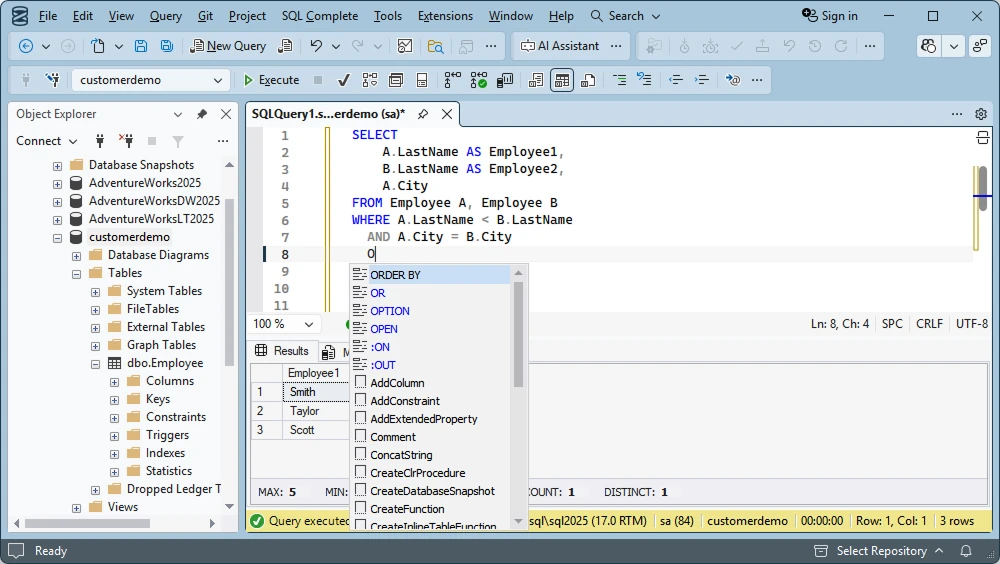The height and width of the screenshot is (564, 1000).
Task: Tick the ConcatString snippet checkbox
Action: click(360, 454)
